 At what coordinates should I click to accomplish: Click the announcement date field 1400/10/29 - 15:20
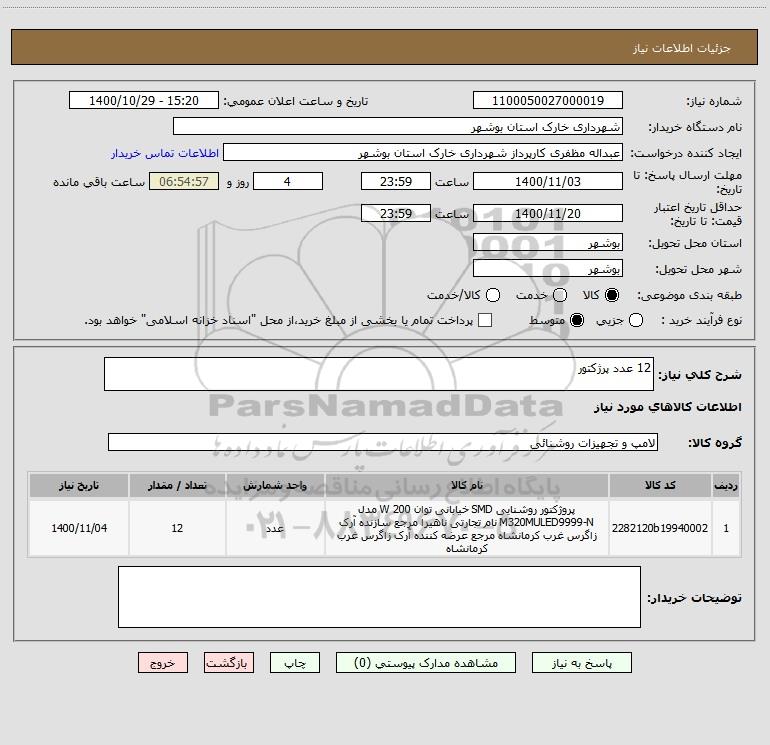[144, 100]
